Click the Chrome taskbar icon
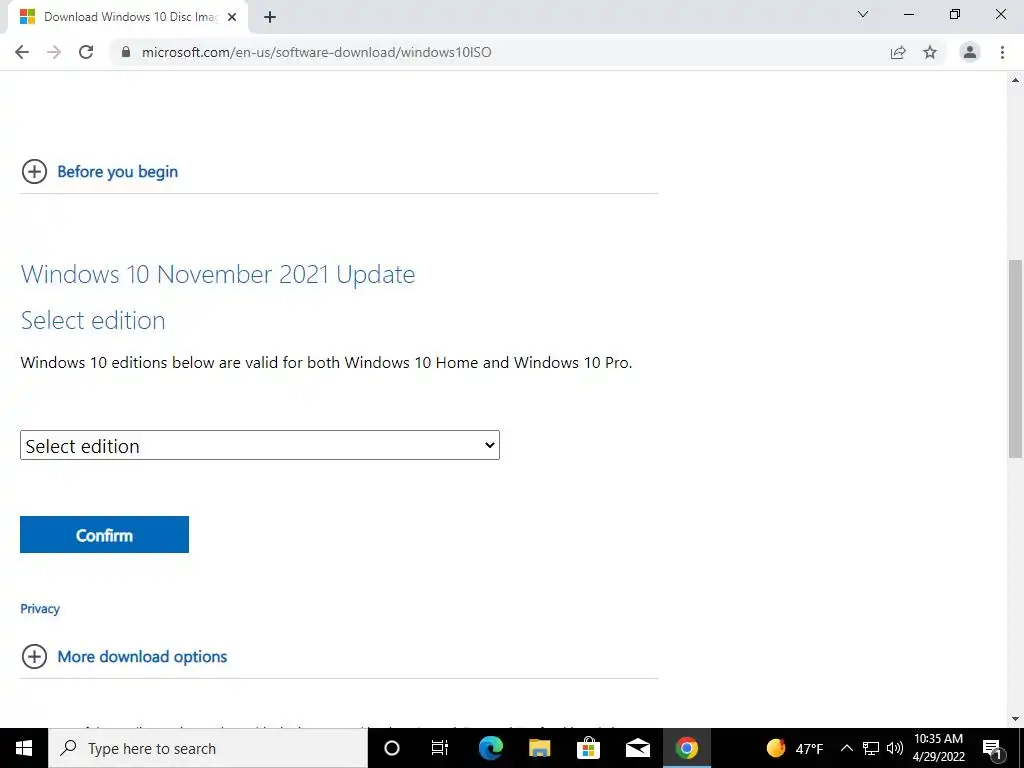1024x768 pixels. pos(686,748)
